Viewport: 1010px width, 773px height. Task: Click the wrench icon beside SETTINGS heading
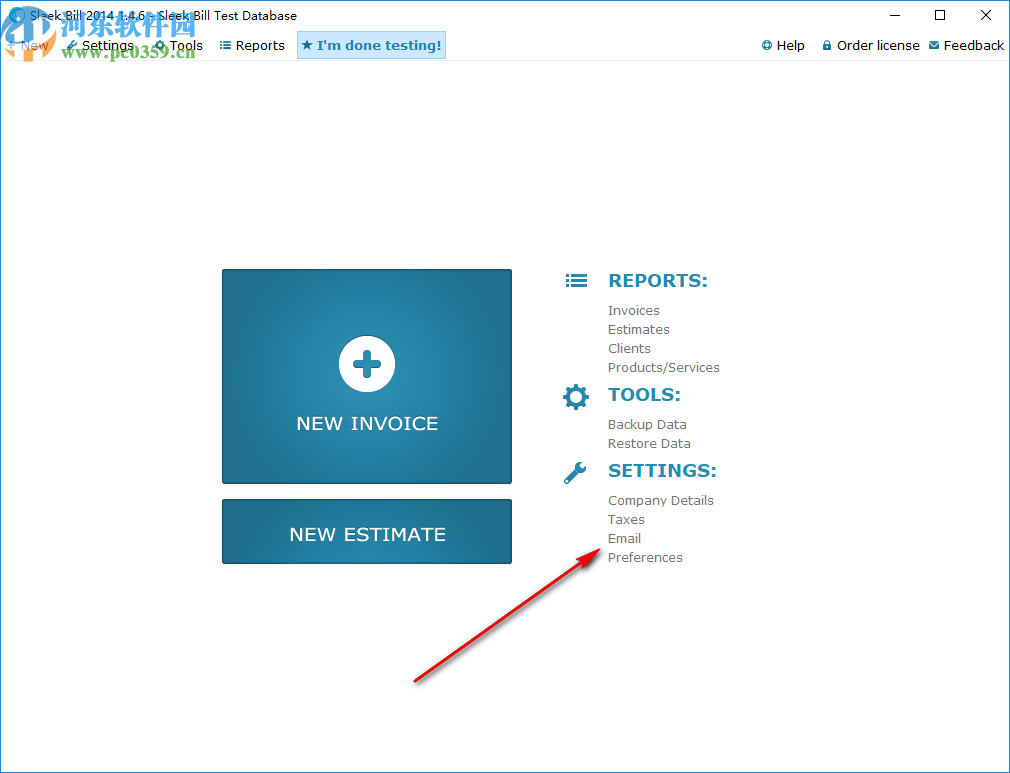(575, 473)
